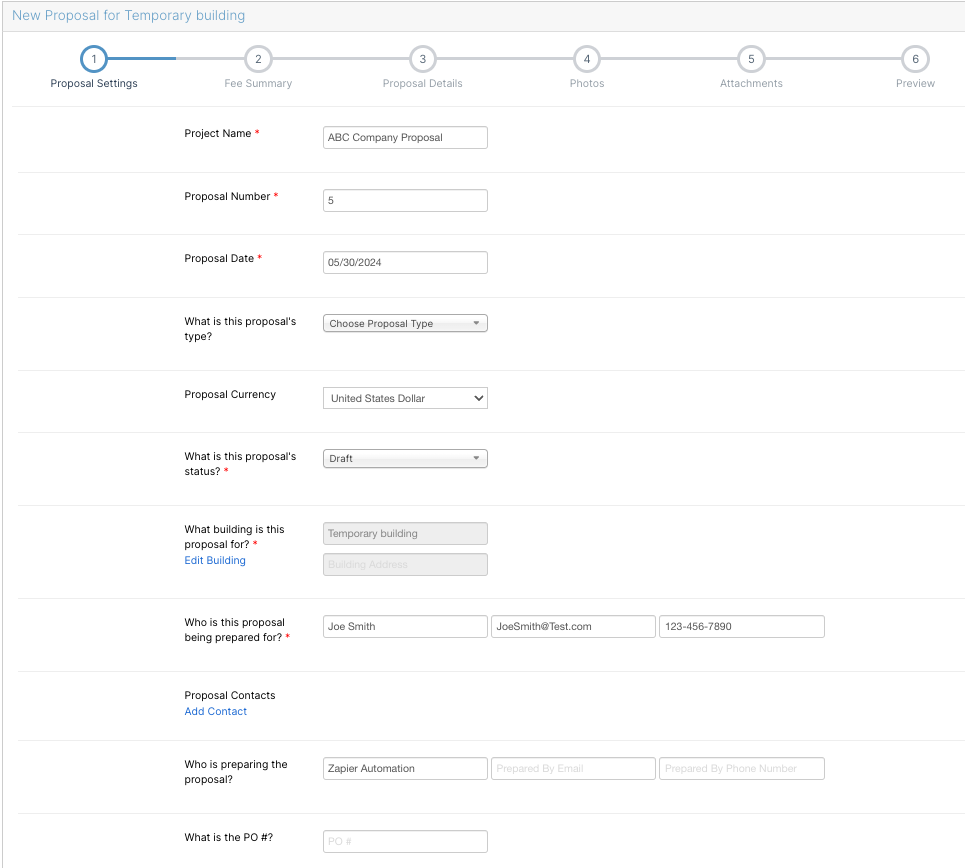The height and width of the screenshot is (868, 965).
Task: Open the Proposal Currency selector
Action: click(x=404, y=397)
